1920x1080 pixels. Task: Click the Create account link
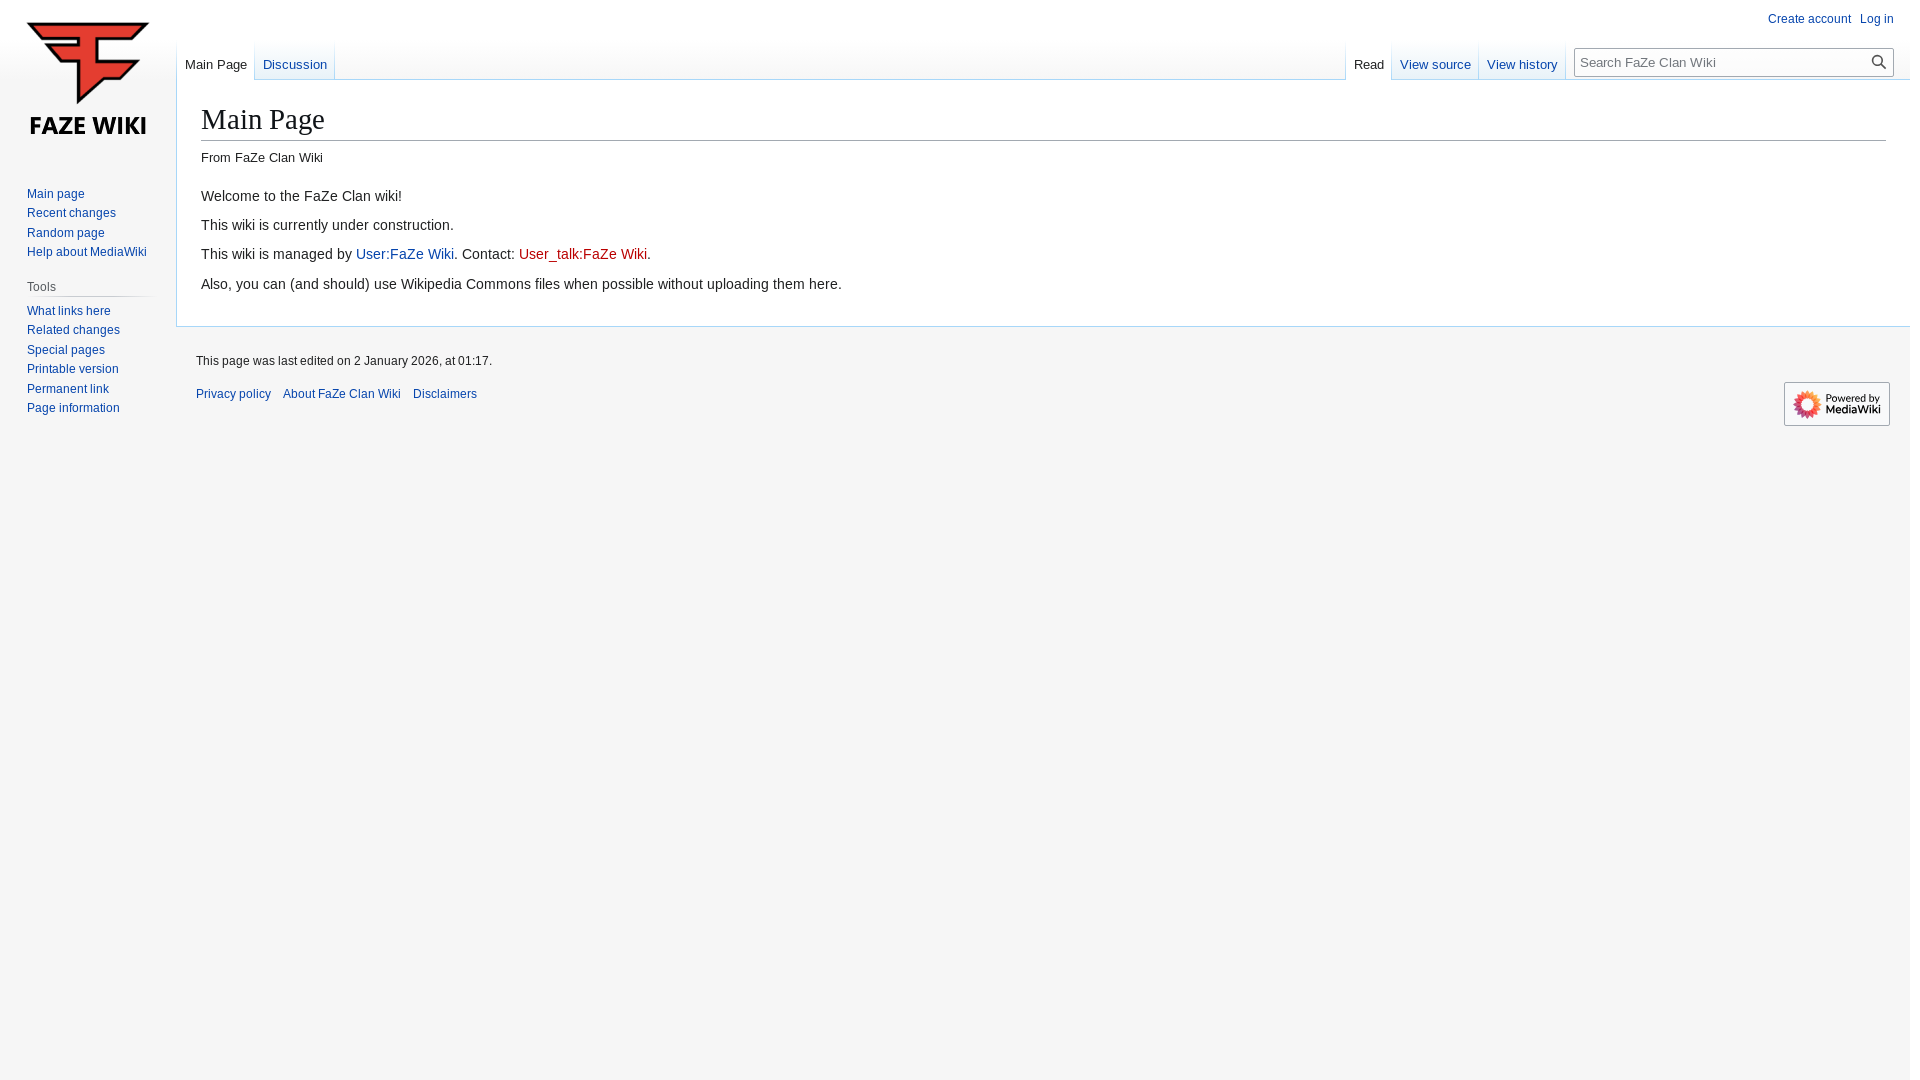tap(1809, 19)
